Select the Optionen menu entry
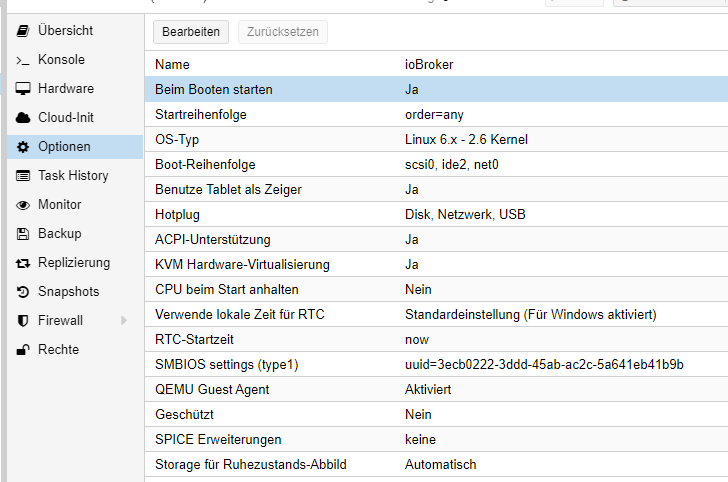Viewport: 728px width, 482px height. click(75, 147)
